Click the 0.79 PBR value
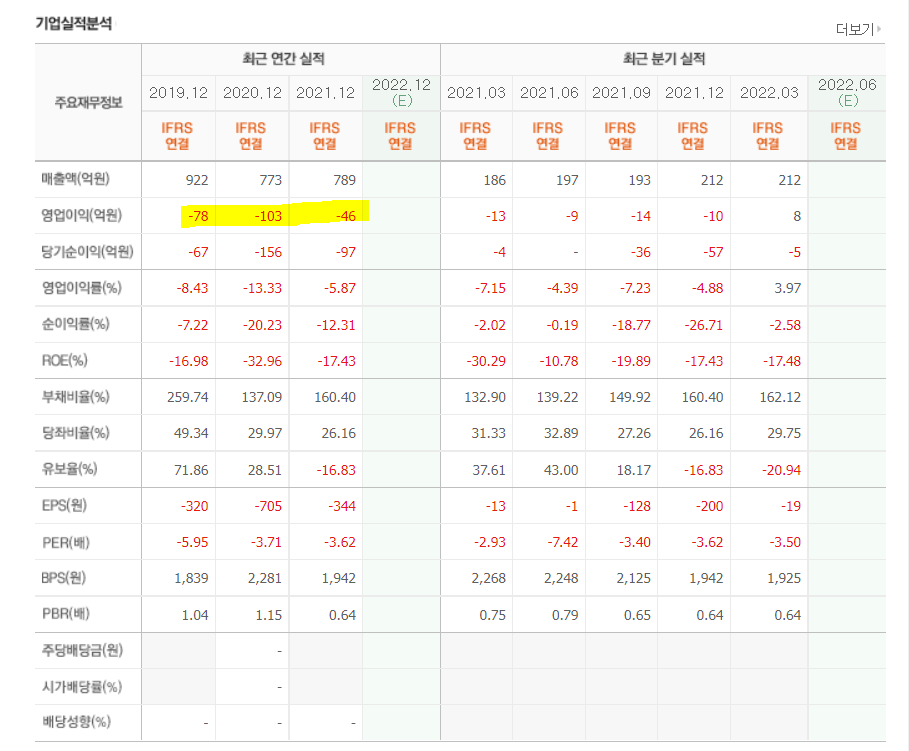 [x=565, y=615]
